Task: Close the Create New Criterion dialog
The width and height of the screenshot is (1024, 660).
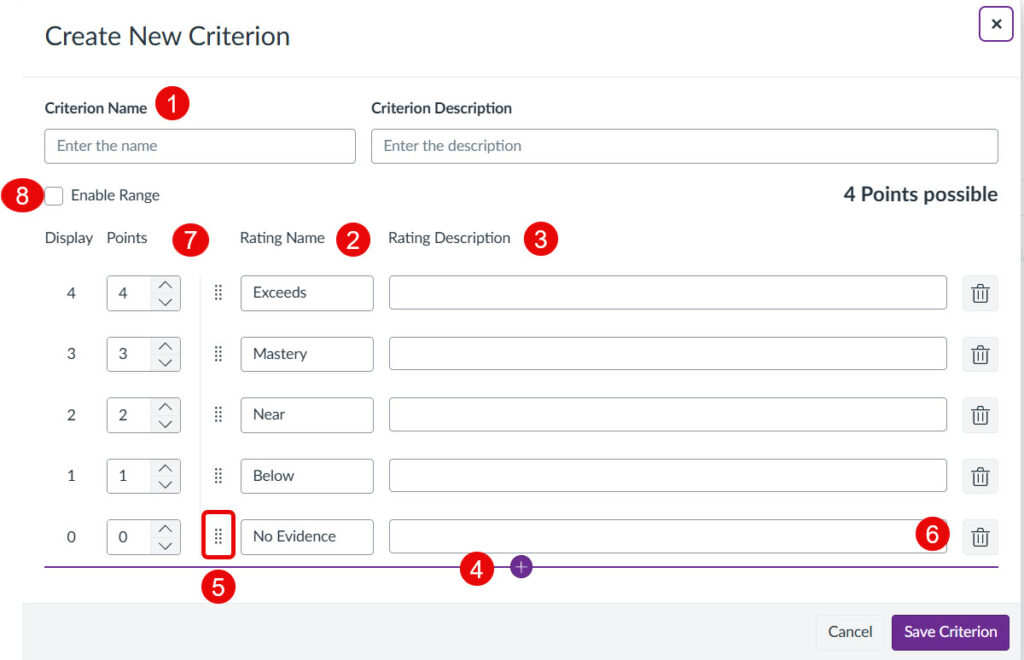Action: pyautogui.click(x=996, y=24)
